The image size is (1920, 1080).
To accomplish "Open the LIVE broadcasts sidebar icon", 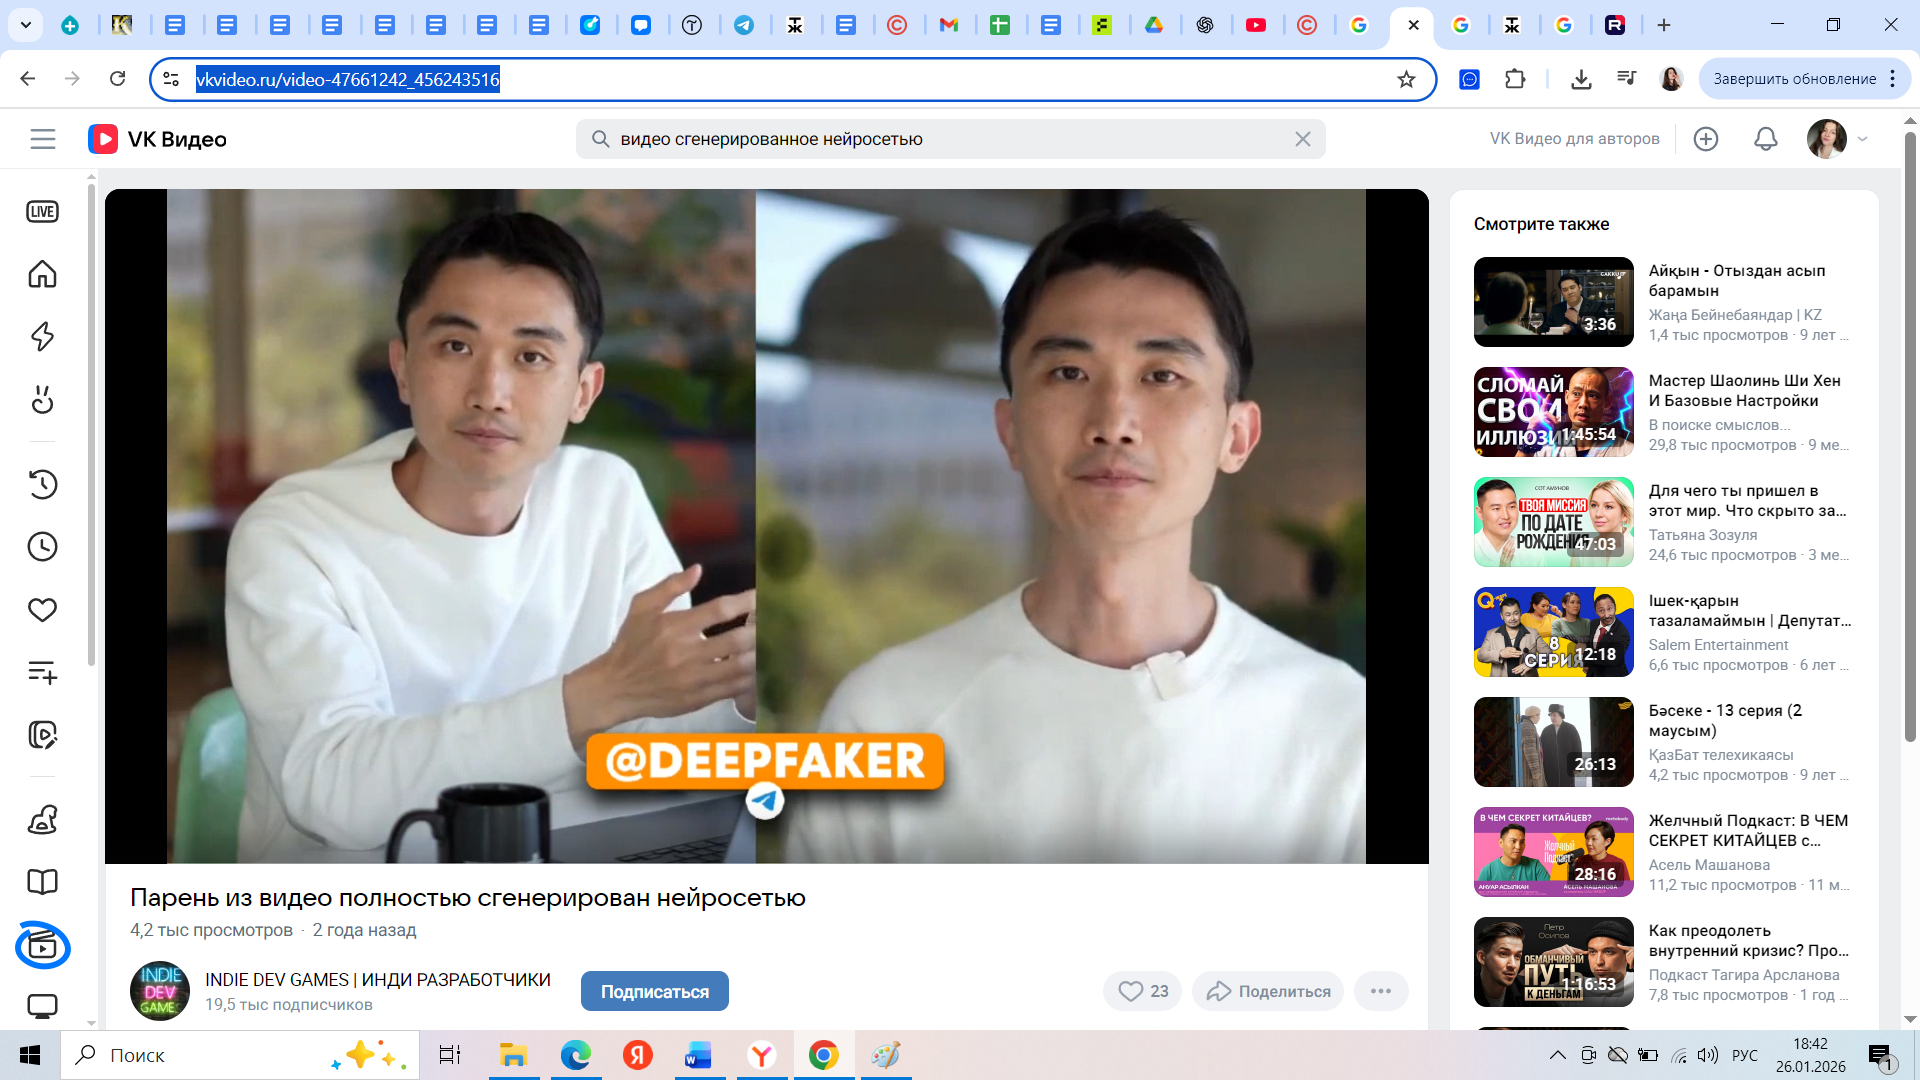I will coord(42,212).
